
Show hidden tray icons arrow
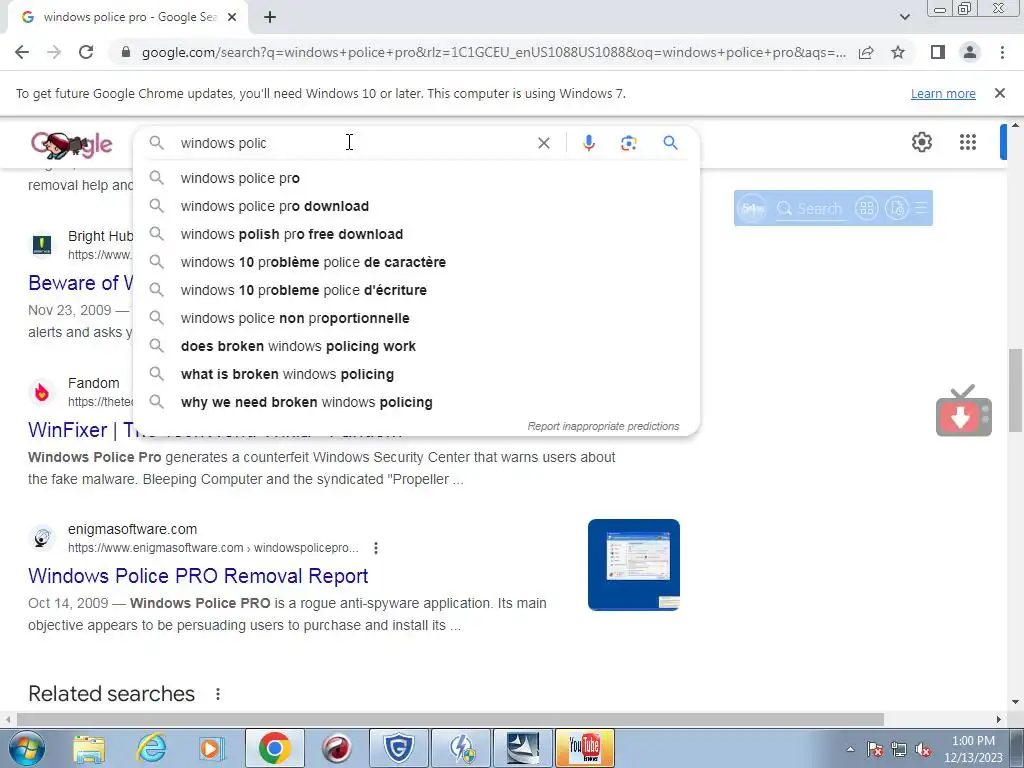click(850, 750)
